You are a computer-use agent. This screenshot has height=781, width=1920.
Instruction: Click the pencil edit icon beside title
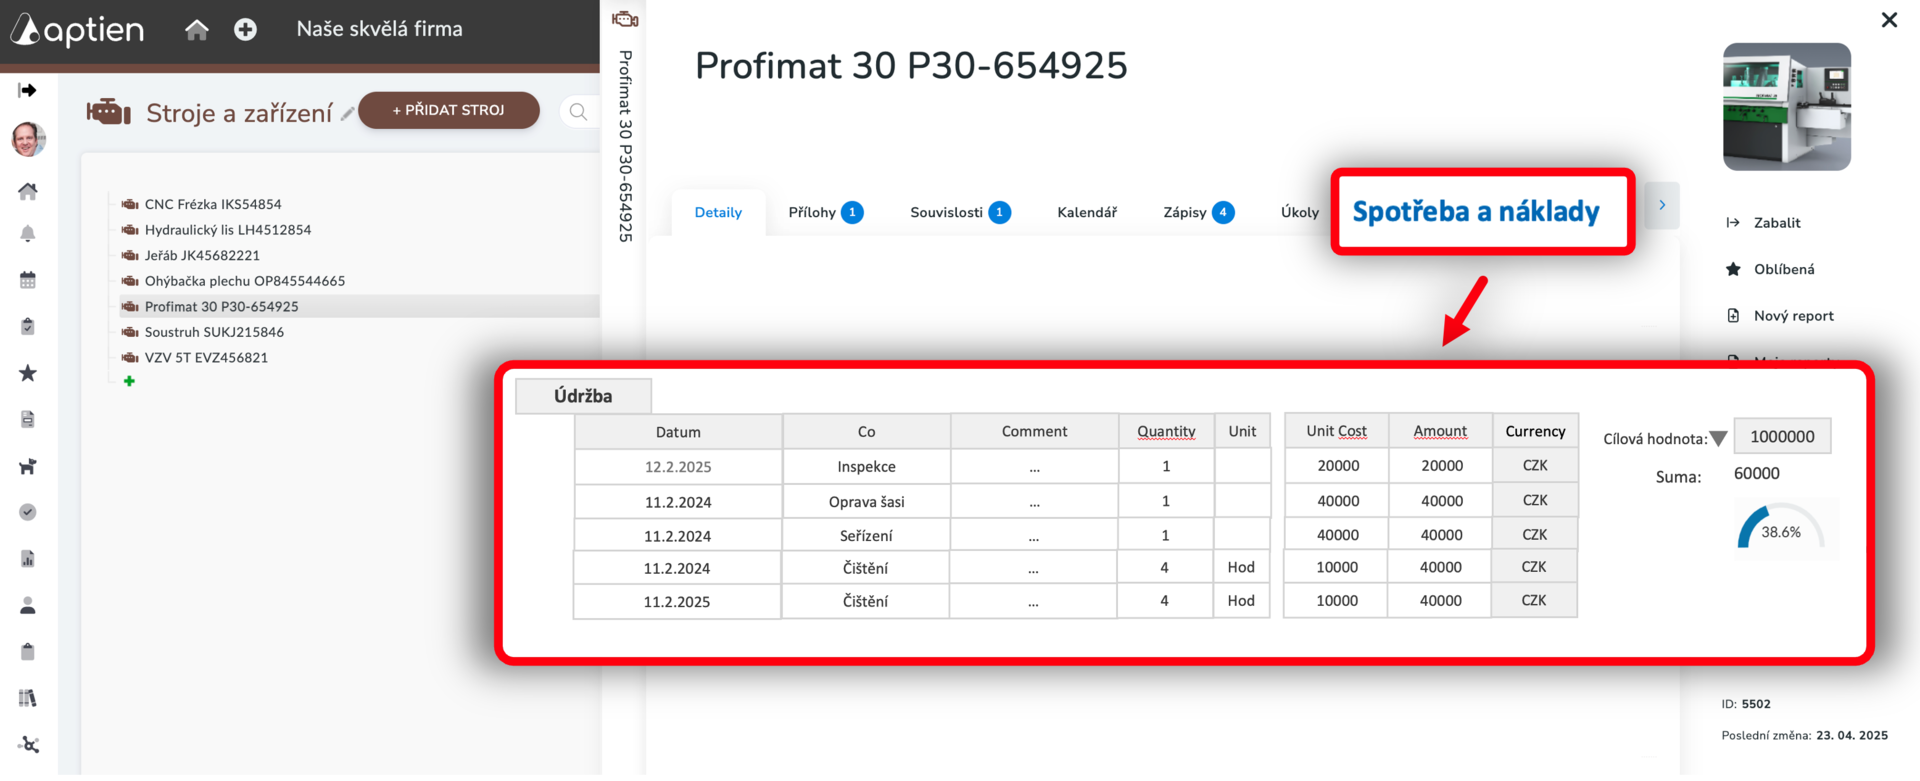point(347,113)
